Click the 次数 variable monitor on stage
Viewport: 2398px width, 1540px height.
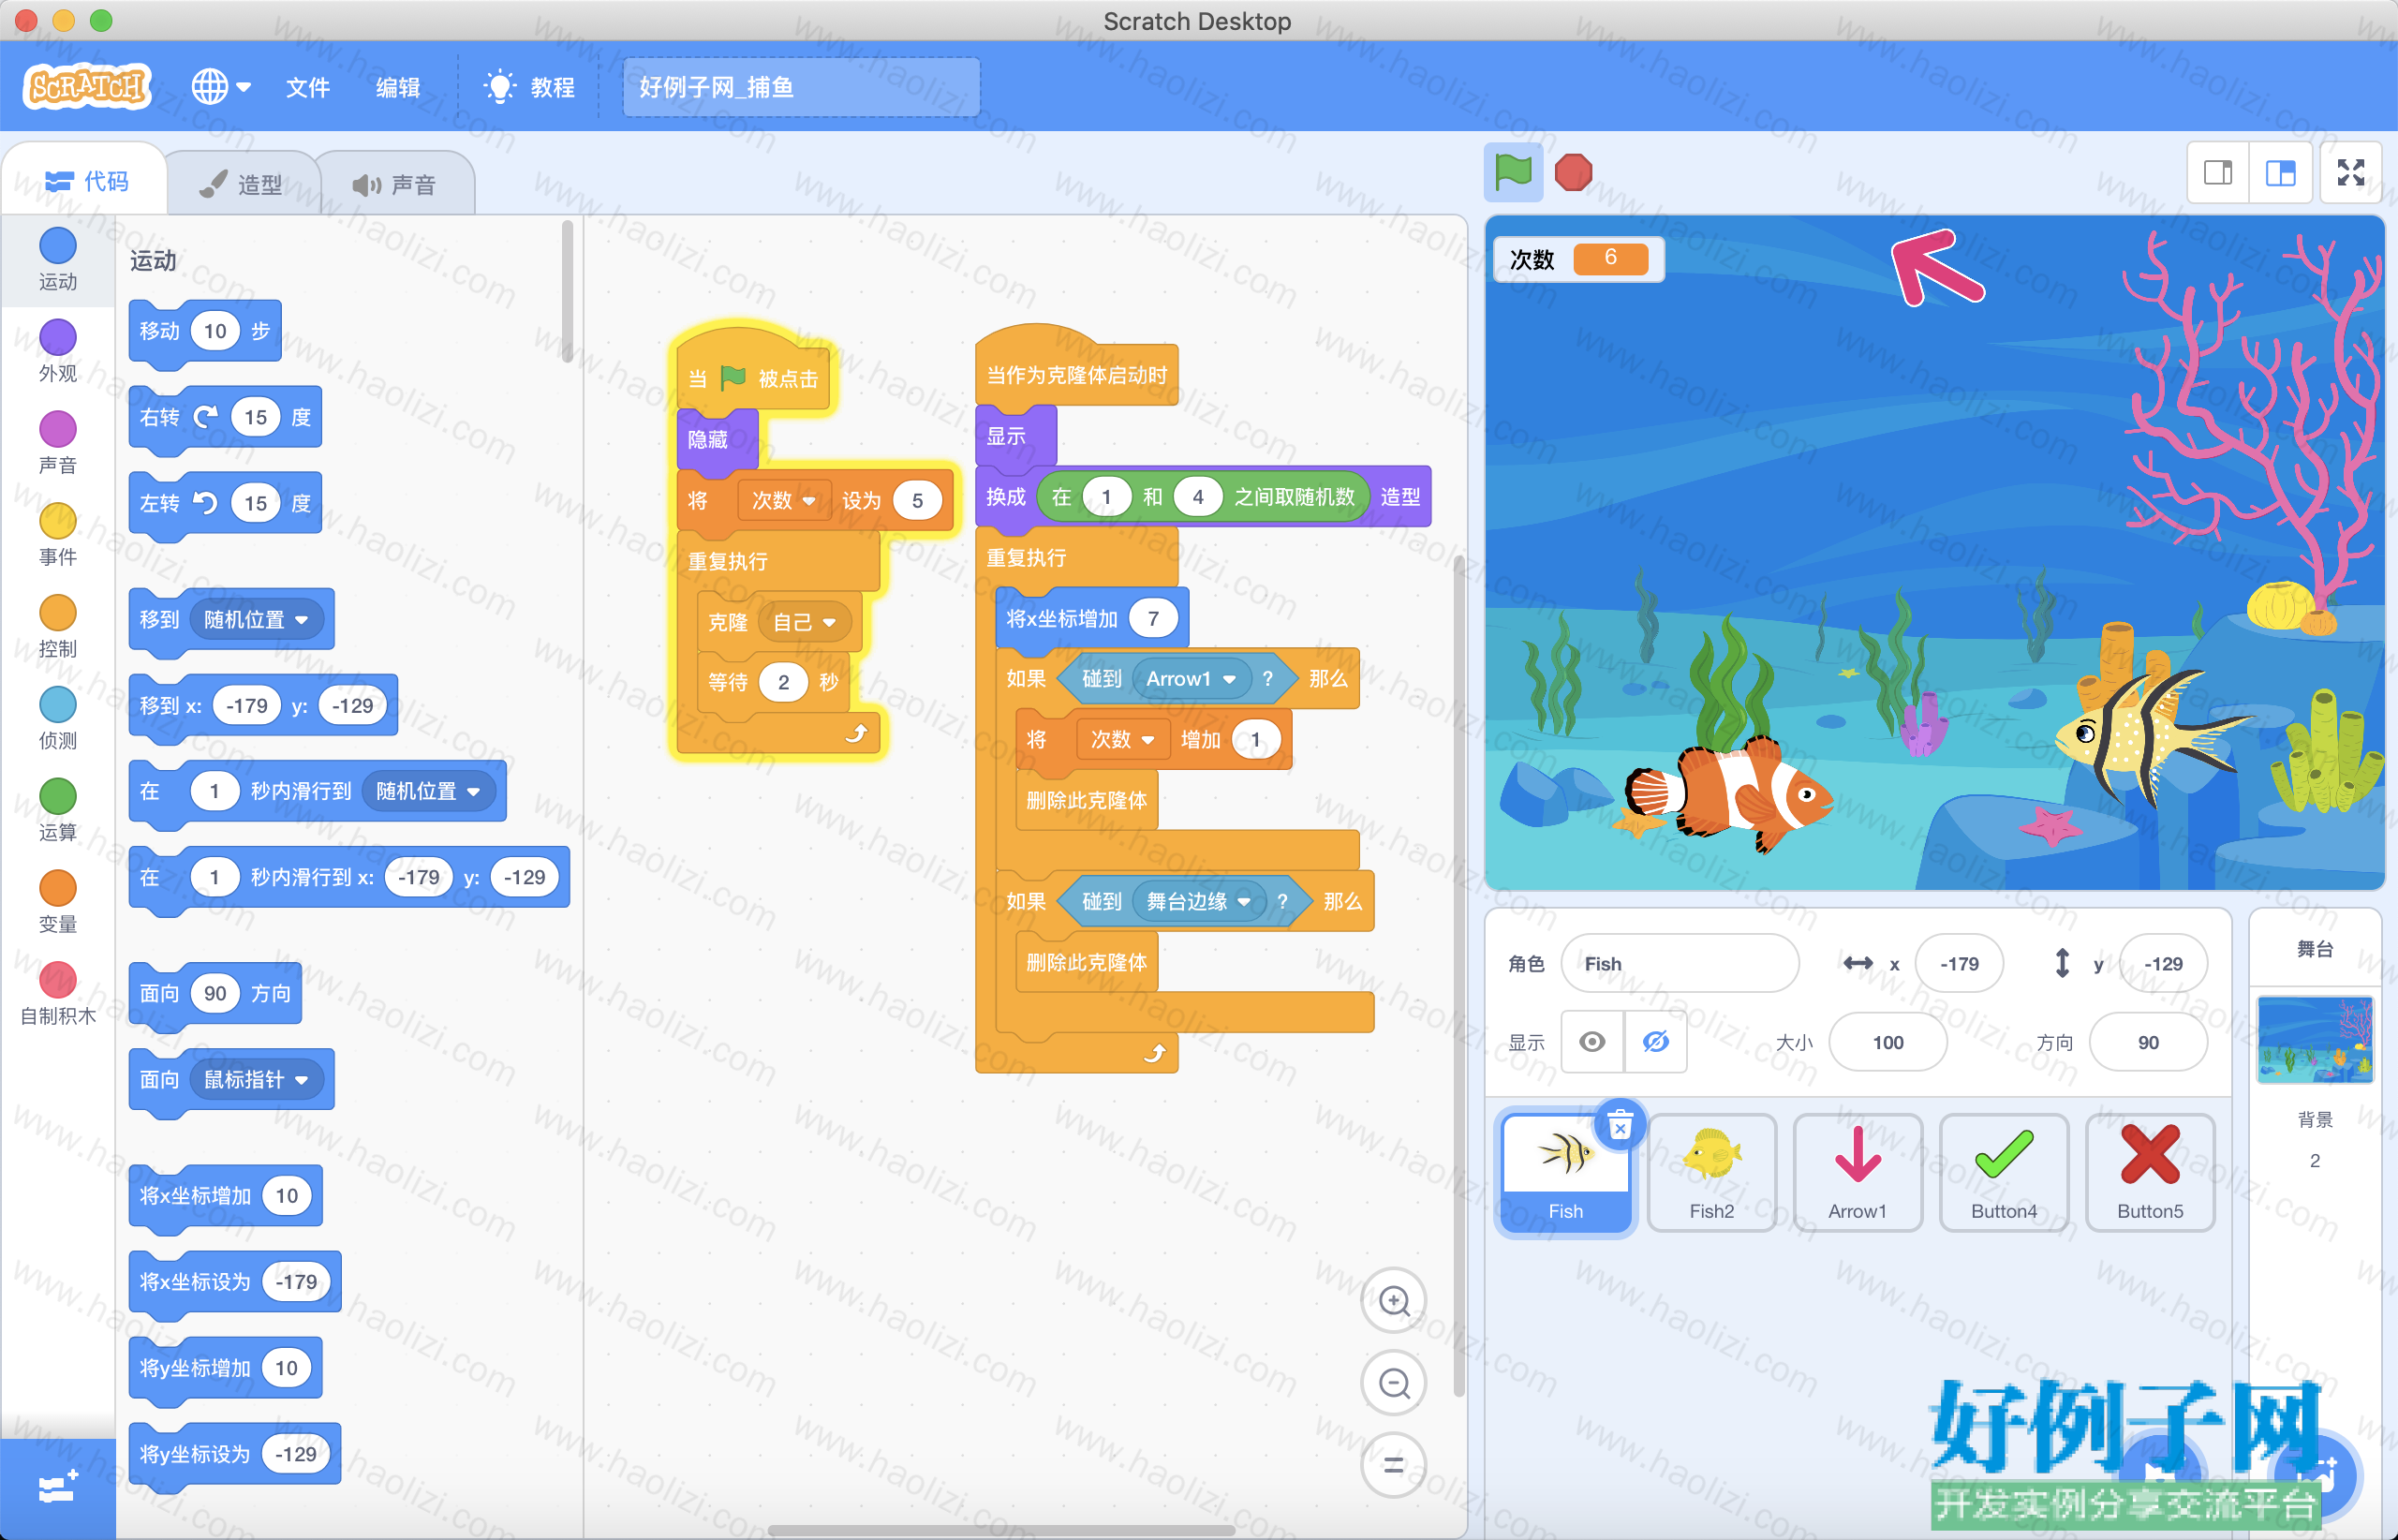(x=1578, y=259)
